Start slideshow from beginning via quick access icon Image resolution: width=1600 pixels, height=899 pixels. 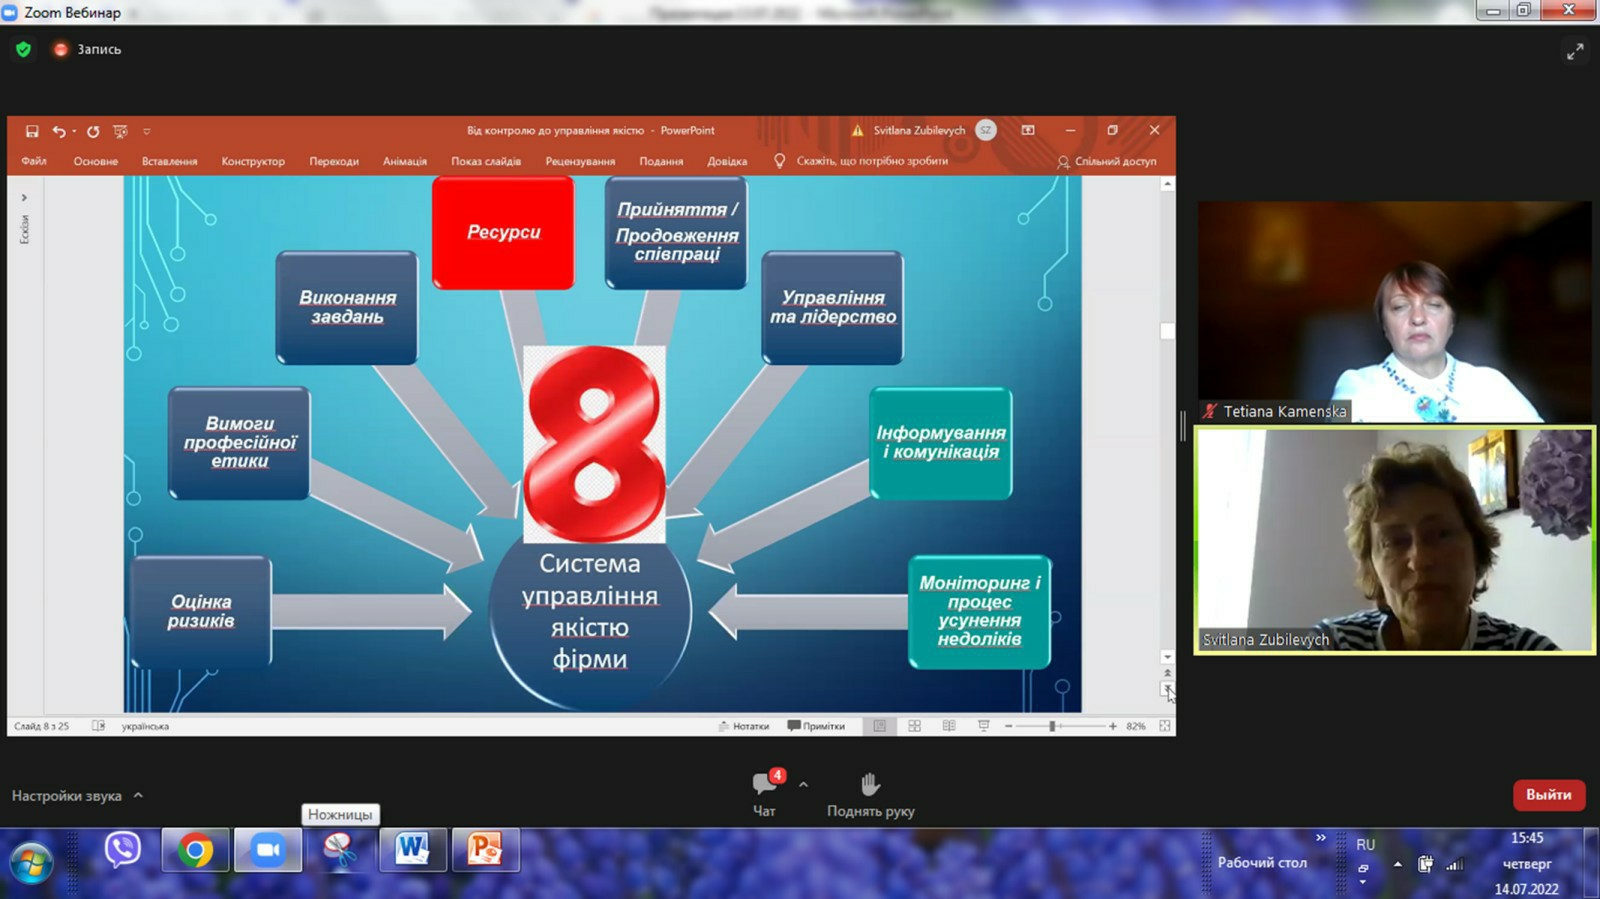click(x=120, y=131)
